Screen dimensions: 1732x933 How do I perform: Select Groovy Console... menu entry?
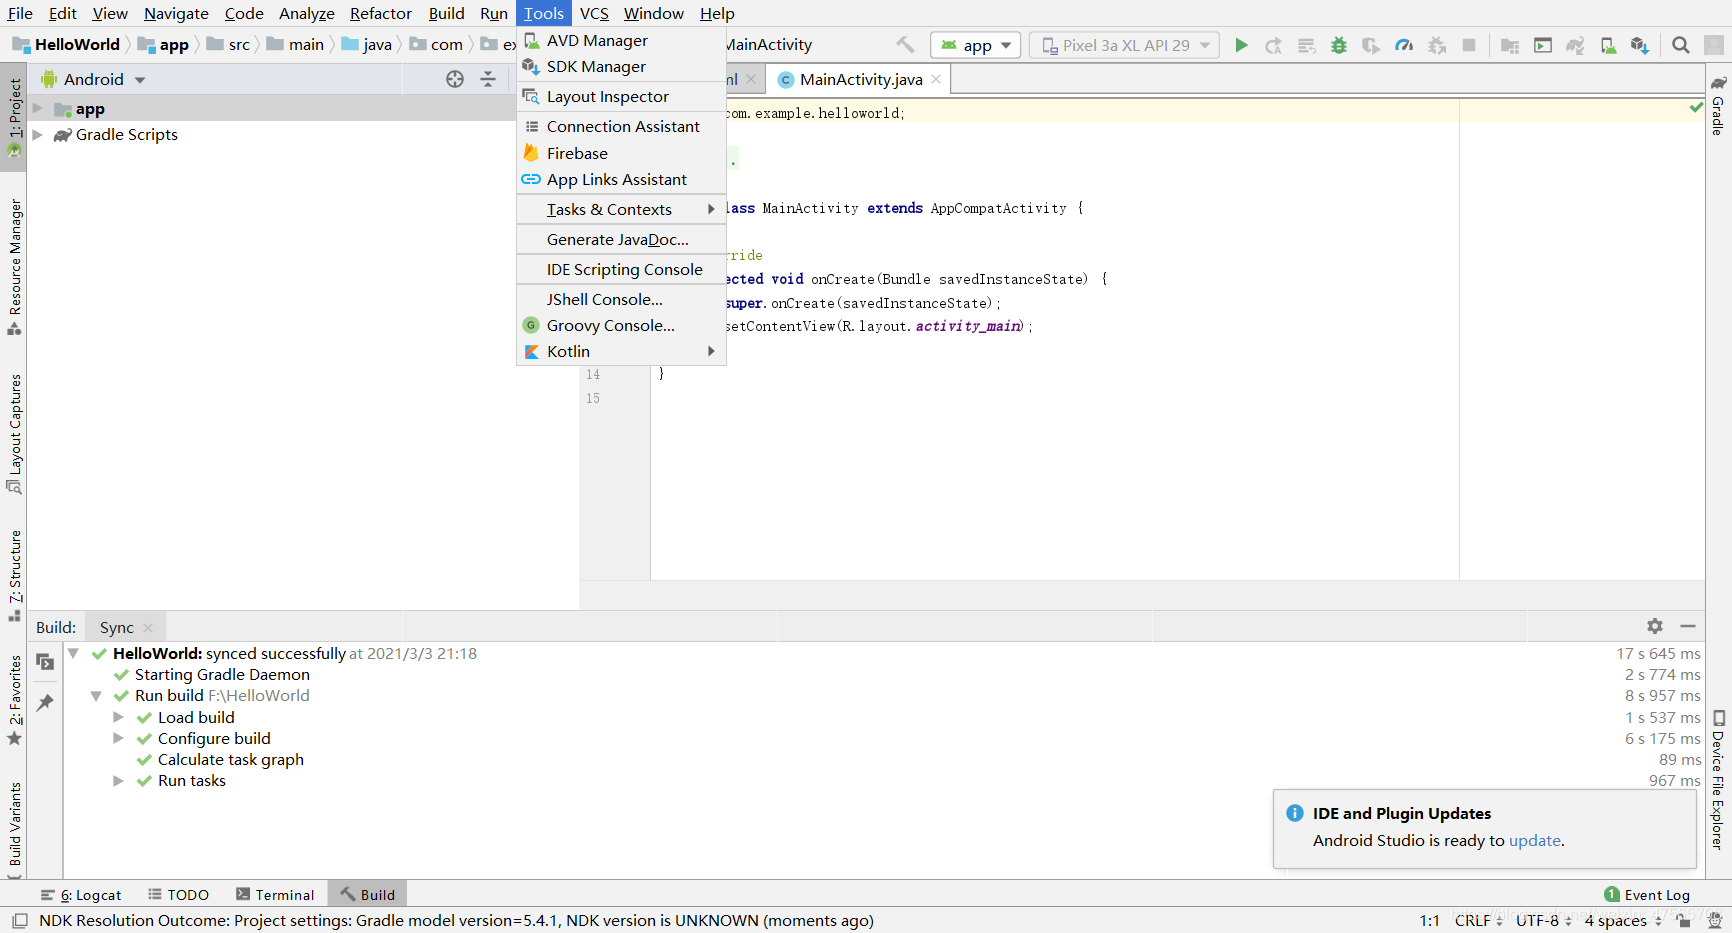(x=621, y=325)
